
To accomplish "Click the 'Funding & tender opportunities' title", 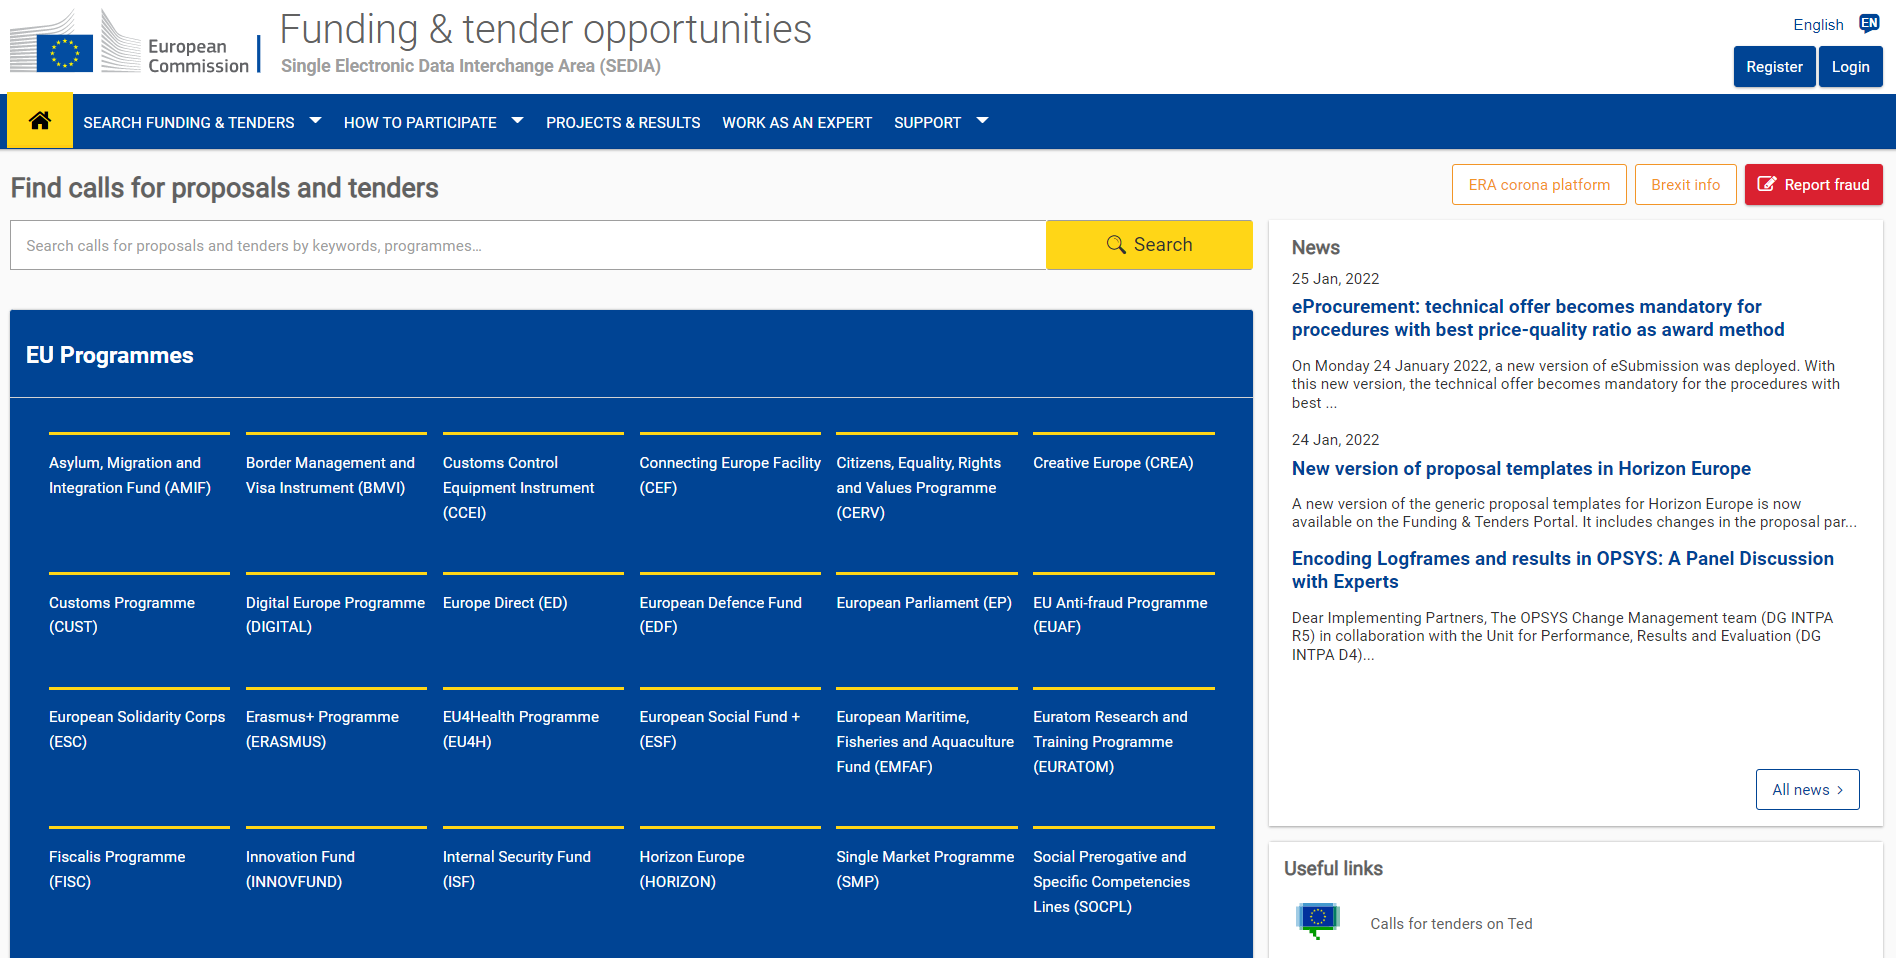I will (546, 30).
